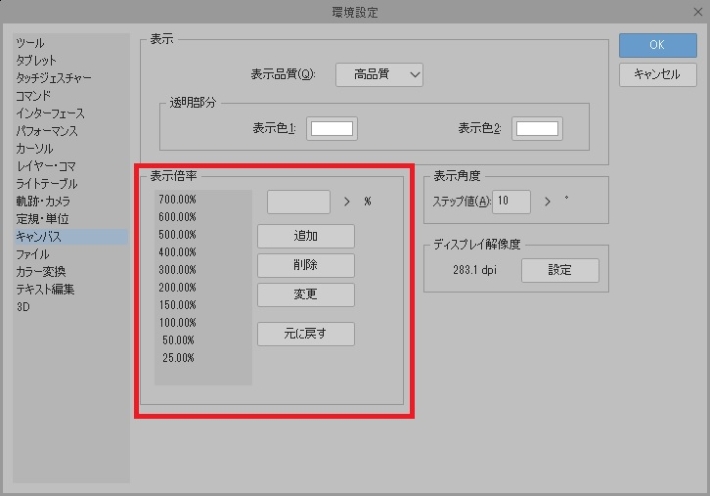710x496 pixels.
Task: Select the highlighted キャンバス category
Action: 71,236
